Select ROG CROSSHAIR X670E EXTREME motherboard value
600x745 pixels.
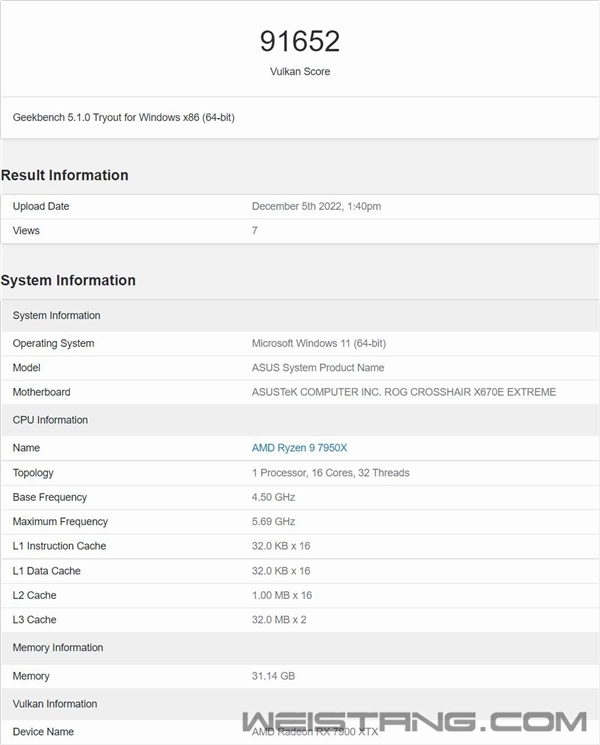coord(404,392)
